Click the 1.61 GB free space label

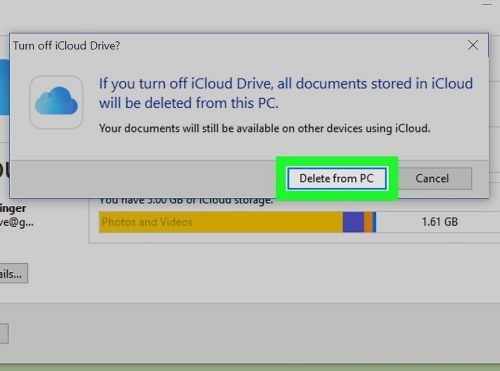click(x=440, y=222)
